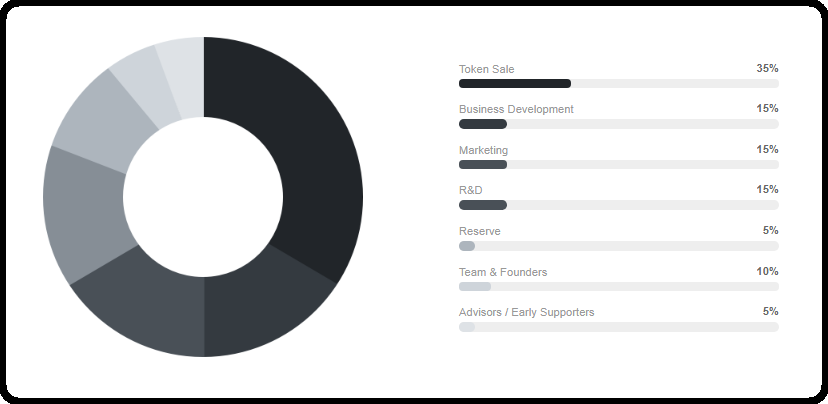Screen dimensions: 828x404
Task: Click the Team & Founders progress bar
Action: coord(618,287)
